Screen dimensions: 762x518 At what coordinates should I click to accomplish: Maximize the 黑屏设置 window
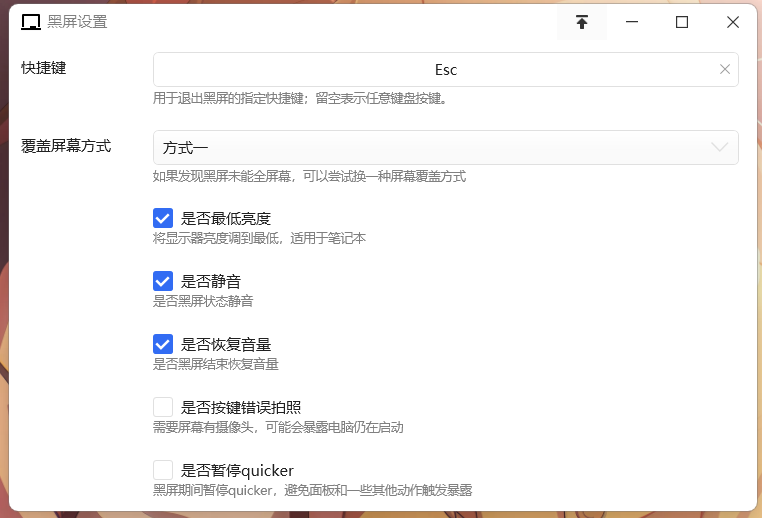[x=682, y=22]
